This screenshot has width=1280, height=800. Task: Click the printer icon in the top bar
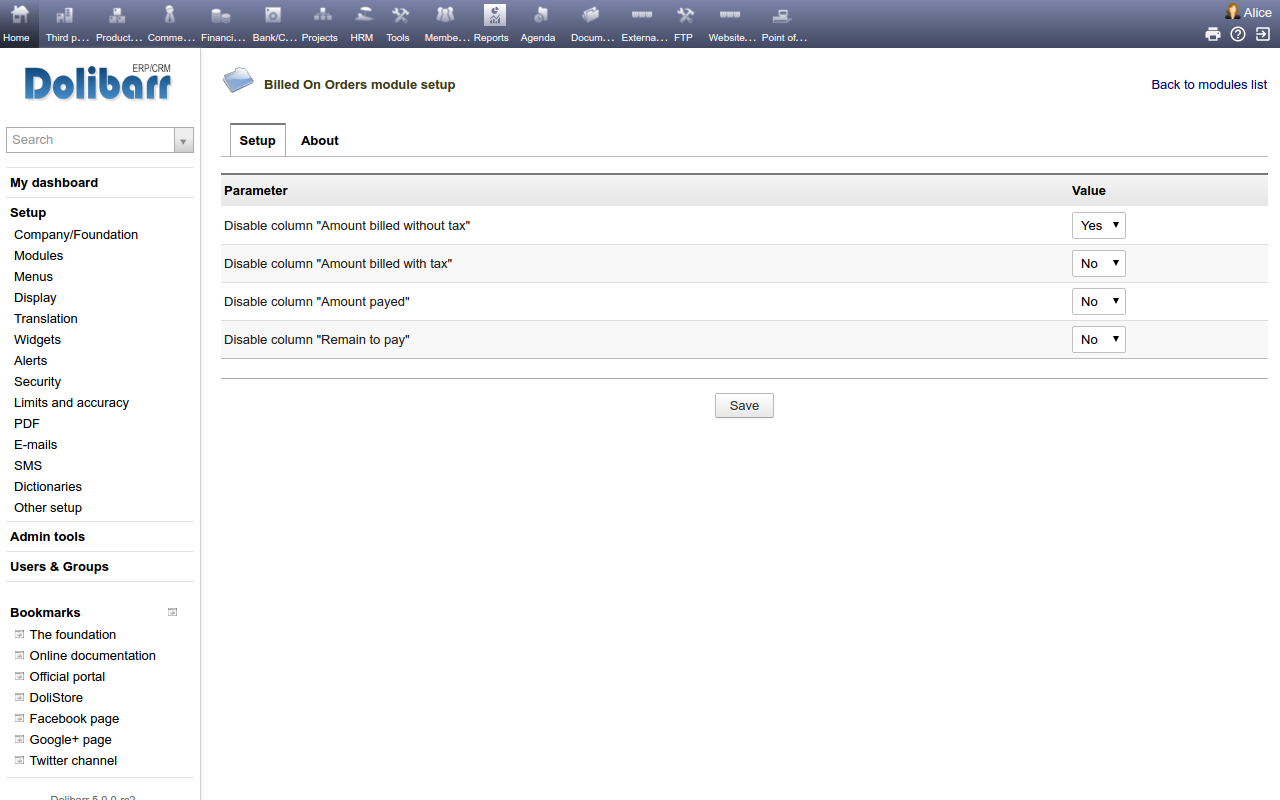pos(1212,34)
